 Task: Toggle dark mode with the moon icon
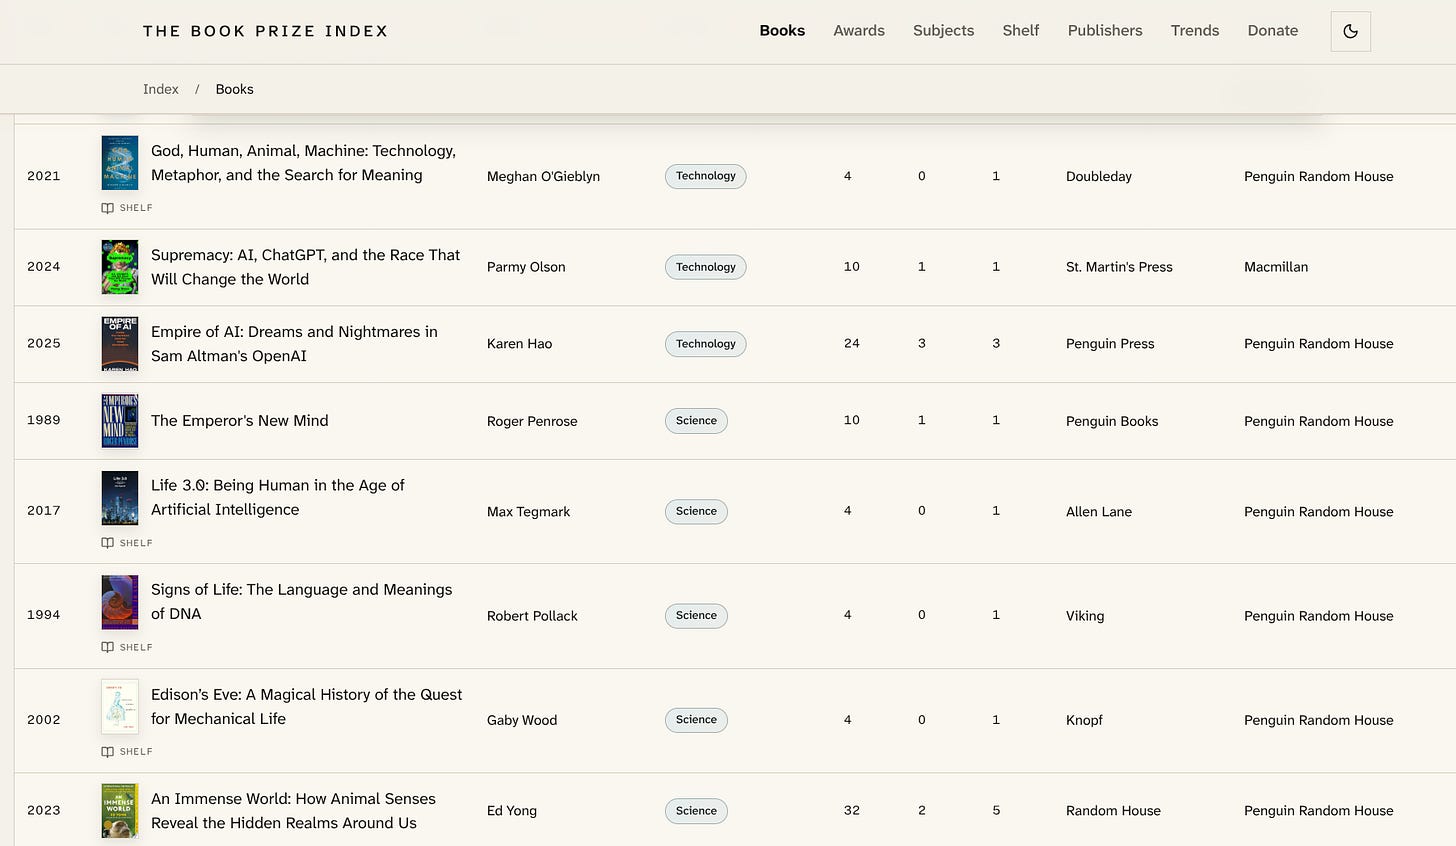[x=1350, y=31]
